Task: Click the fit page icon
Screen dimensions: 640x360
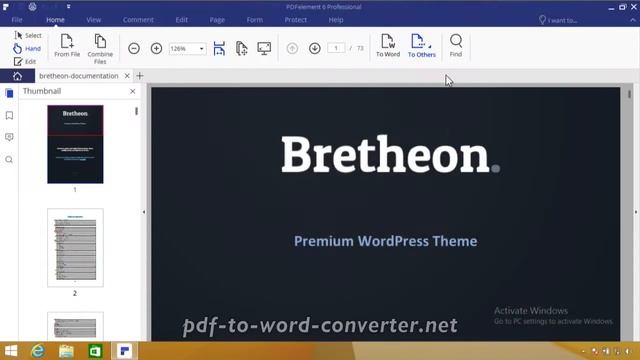Action: pyautogui.click(x=242, y=49)
